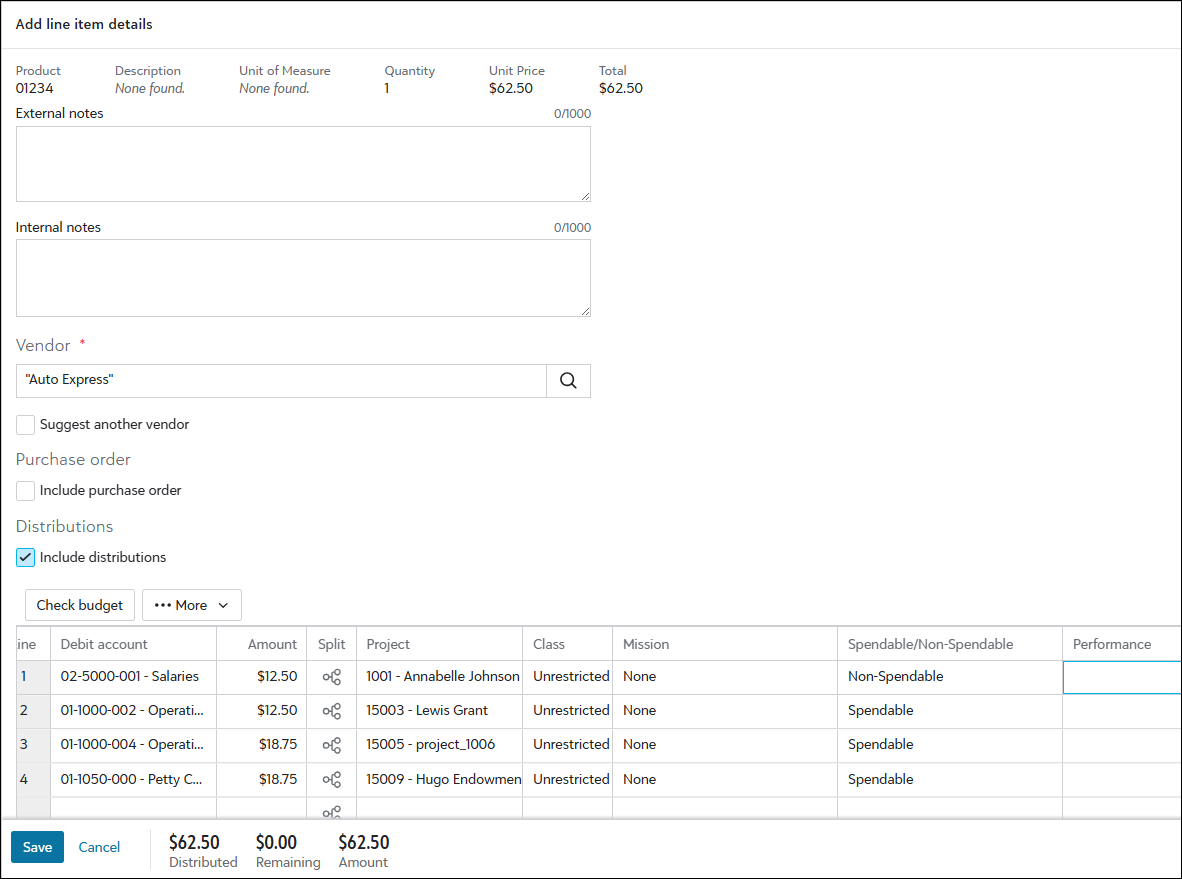The image size is (1182, 879).
Task: Enable Suggest another vendor checkbox
Action: tap(26, 425)
